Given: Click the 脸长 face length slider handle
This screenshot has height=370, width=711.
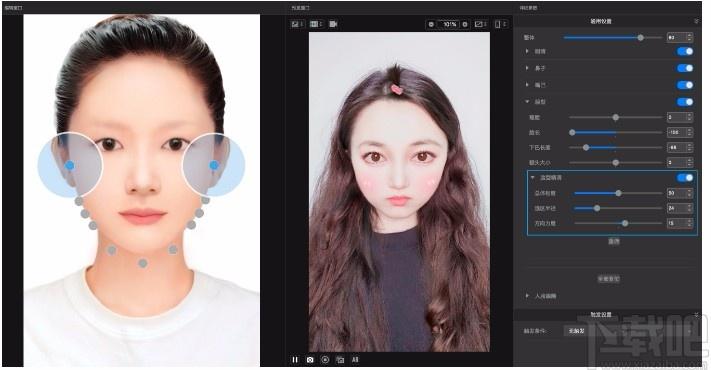Looking at the screenshot, I should coord(572,132).
